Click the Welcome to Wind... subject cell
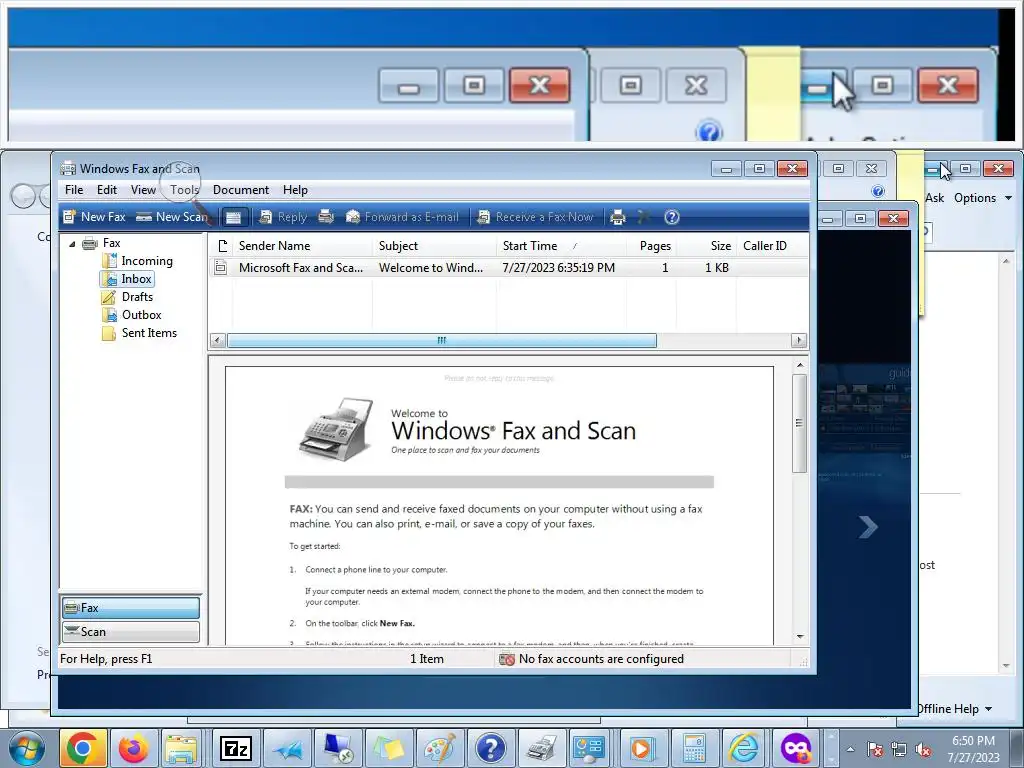1024x768 pixels. click(431, 268)
